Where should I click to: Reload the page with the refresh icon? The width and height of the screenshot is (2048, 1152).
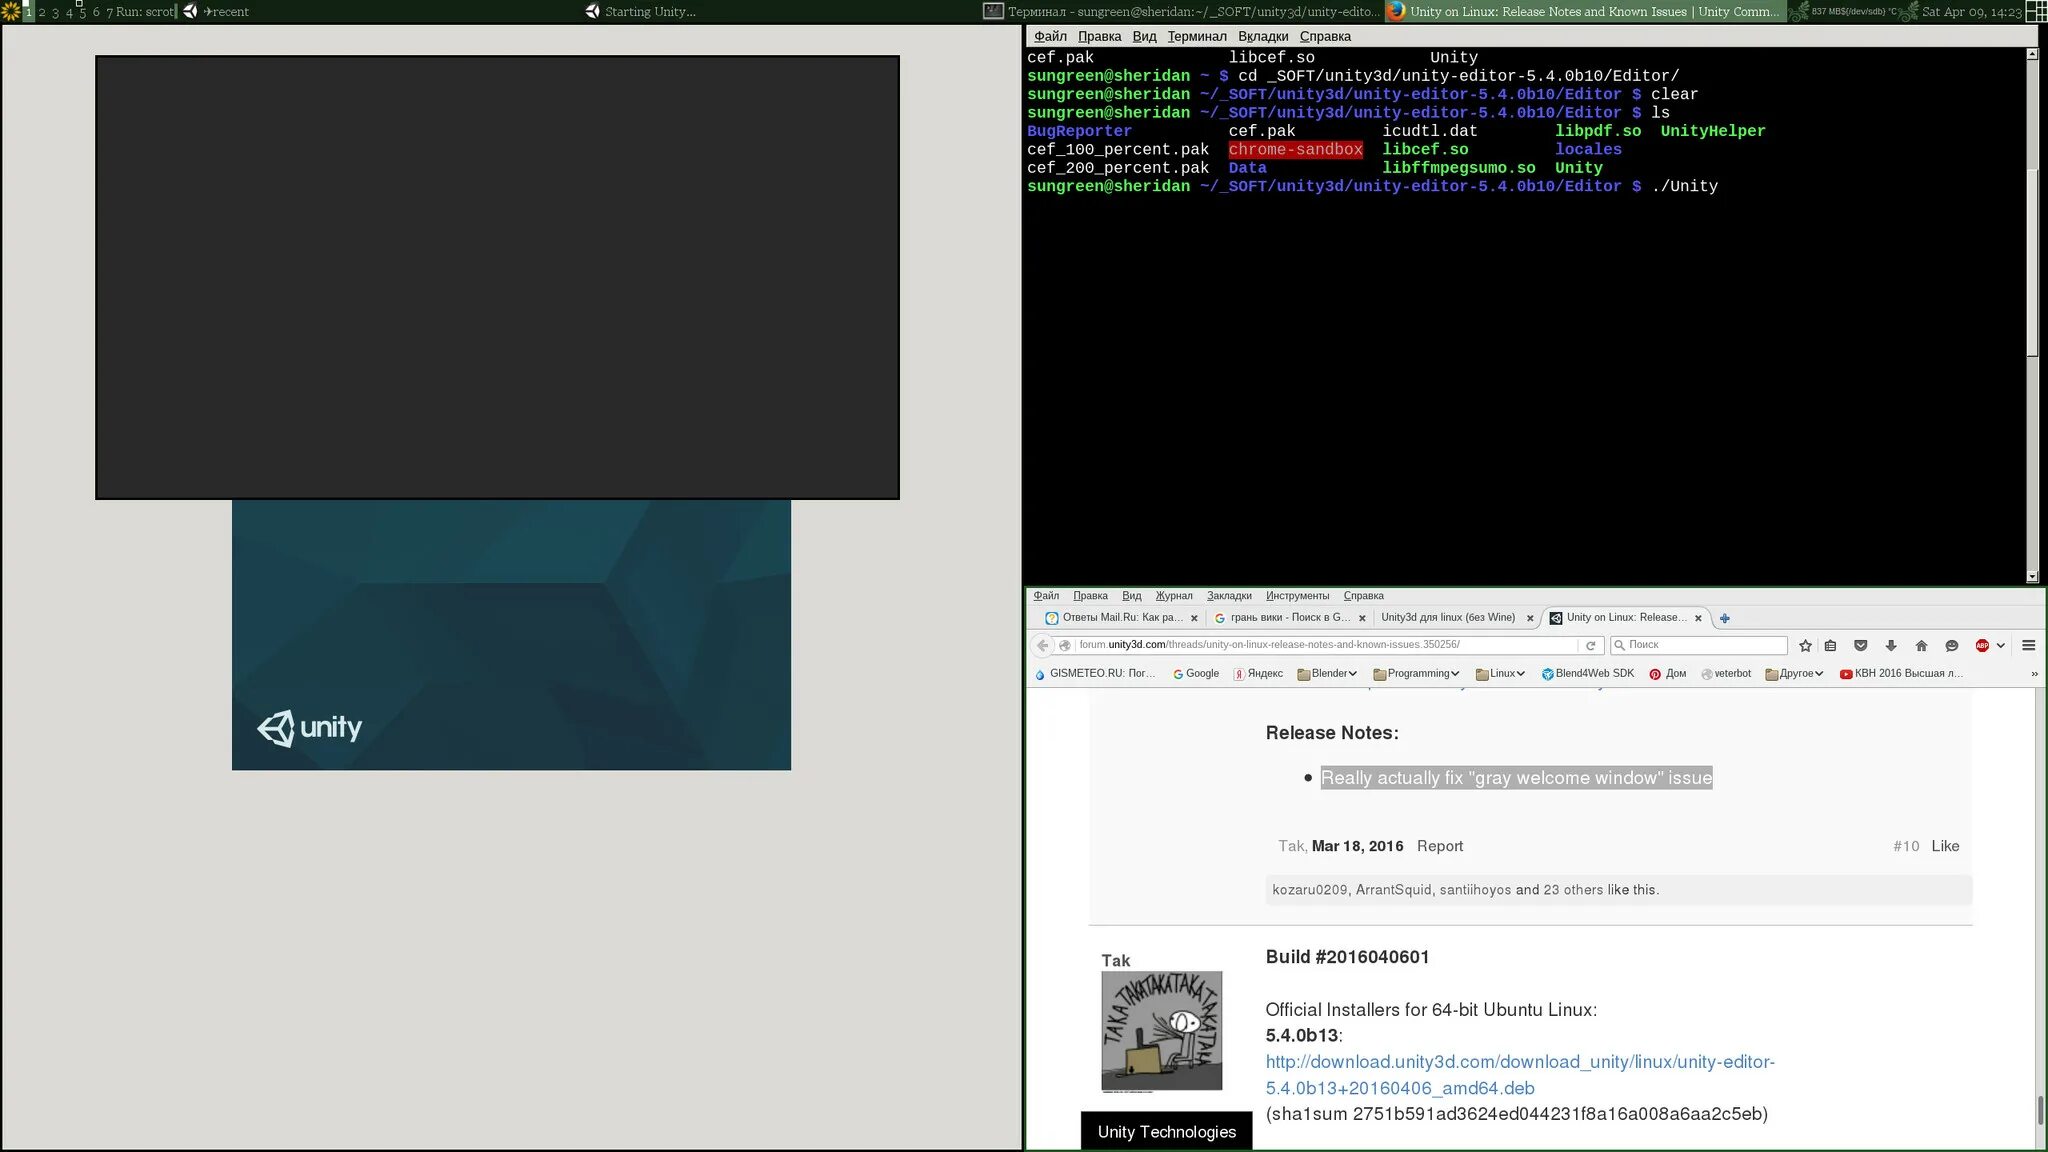coord(1591,646)
